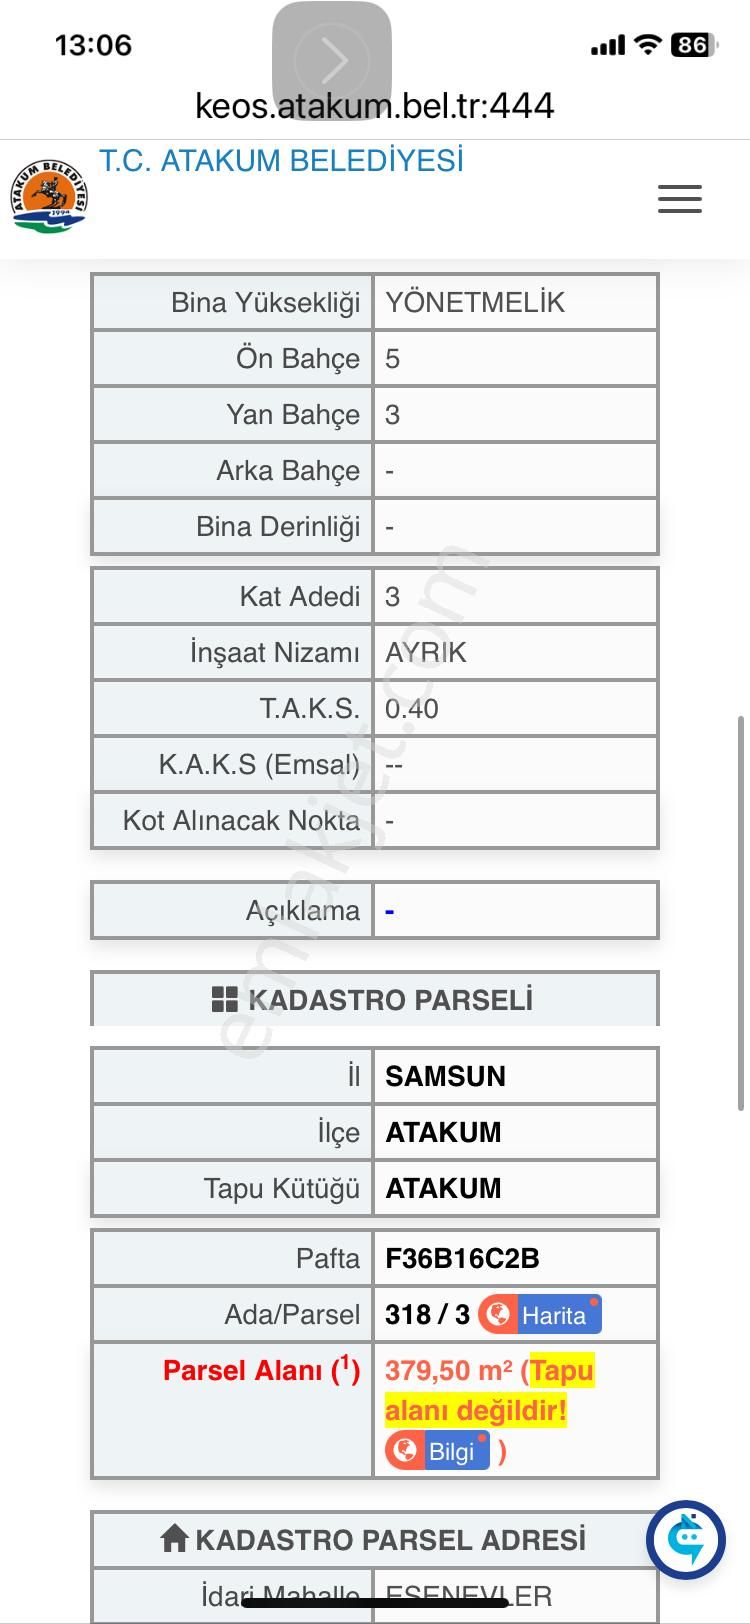Screen dimensions: 750x1624
Task: Open the hamburger navigation menu
Action: pos(680,199)
